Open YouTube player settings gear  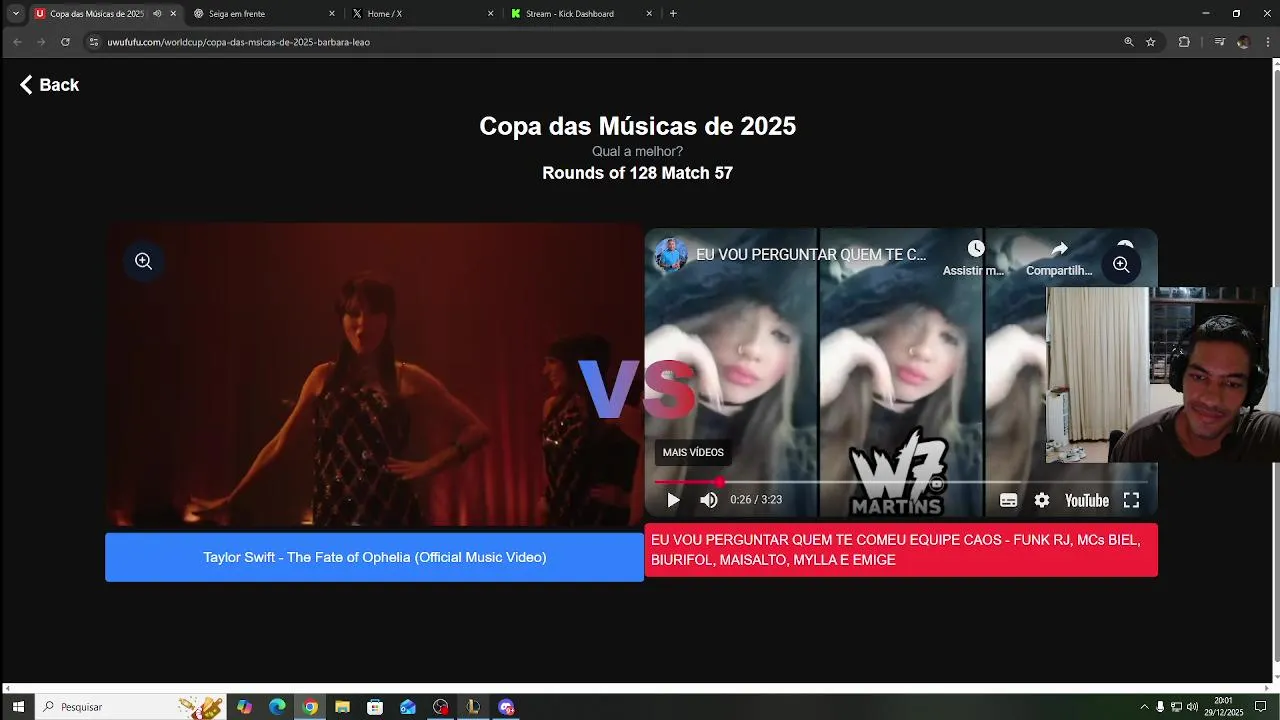click(1042, 500)
